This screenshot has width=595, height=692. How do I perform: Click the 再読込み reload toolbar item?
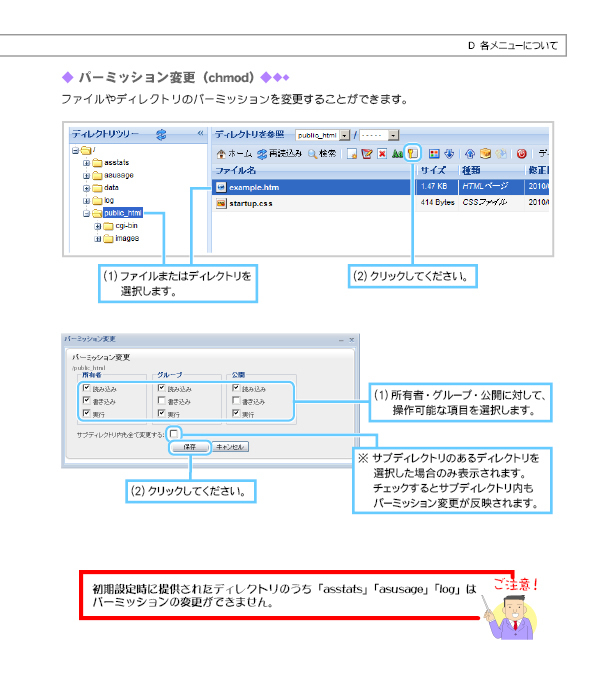[x=279, y=154]
